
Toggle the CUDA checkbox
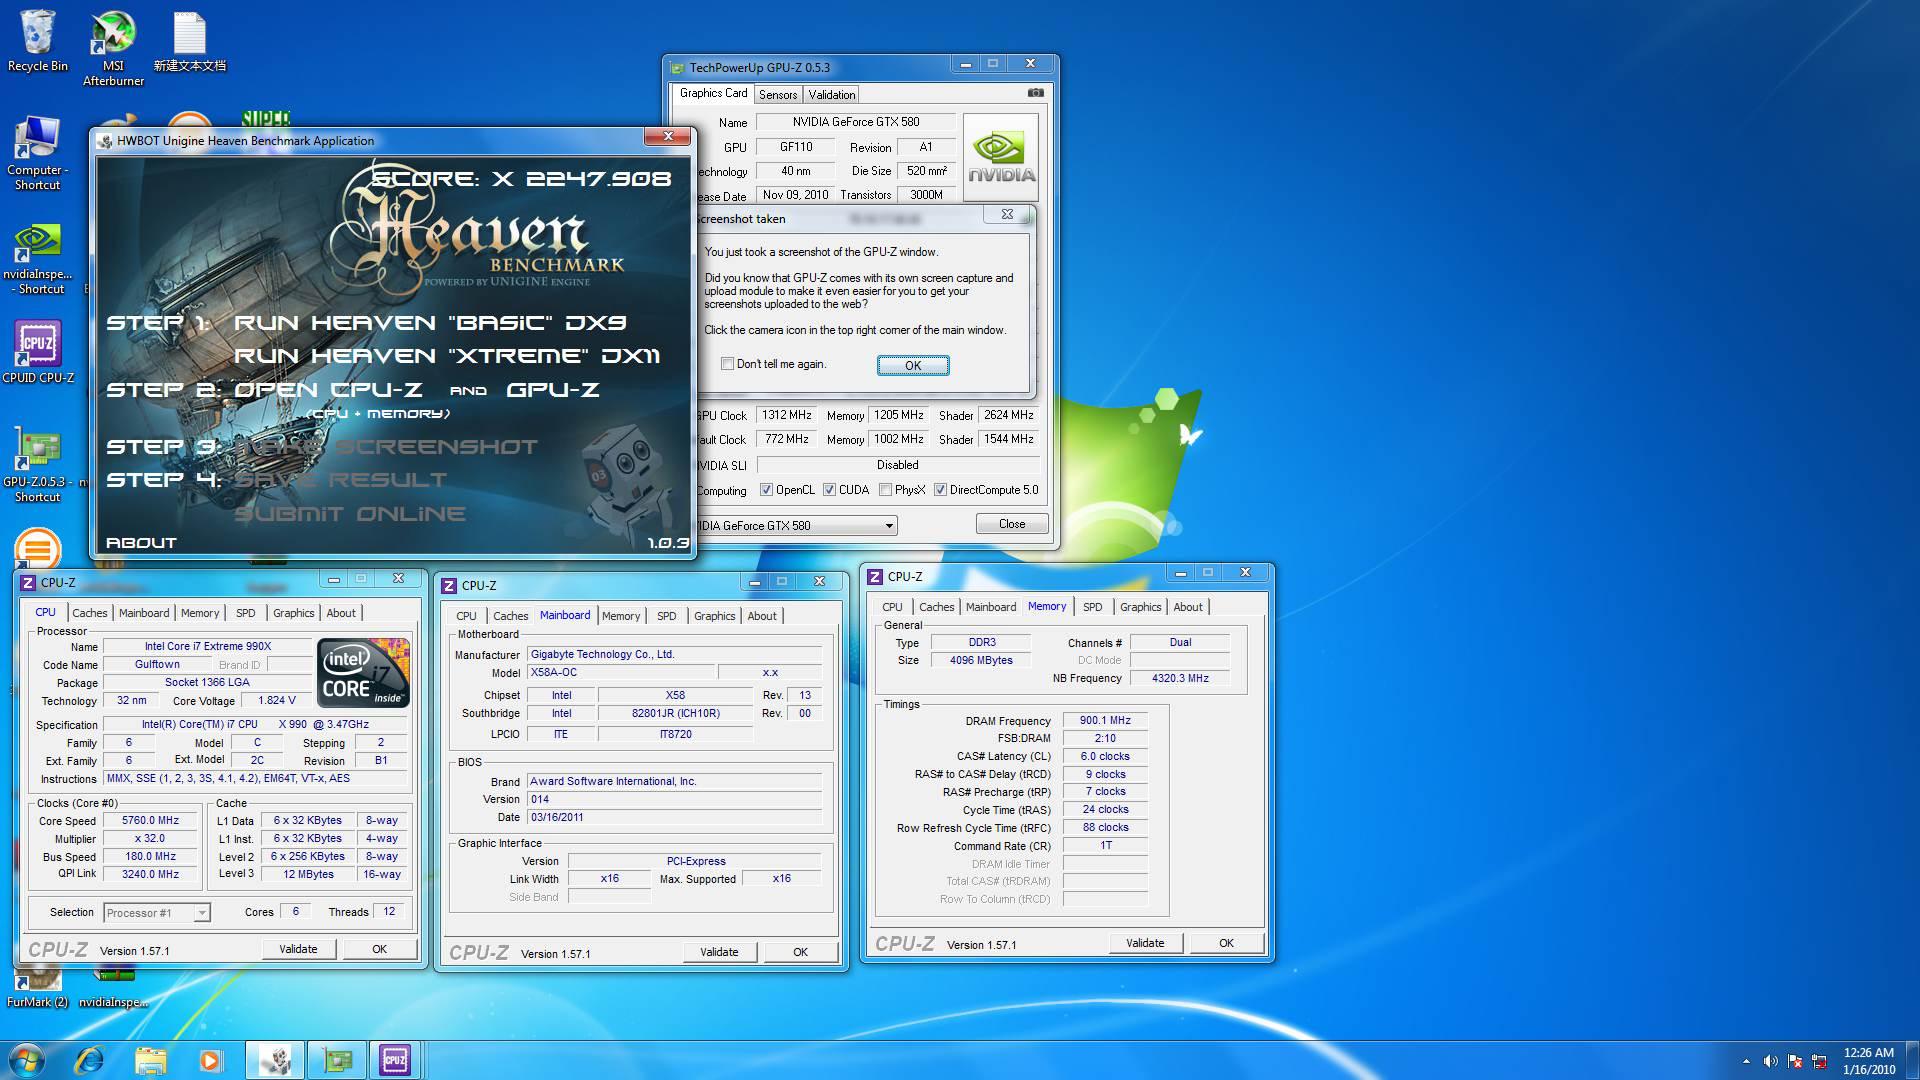pos(829,490)
